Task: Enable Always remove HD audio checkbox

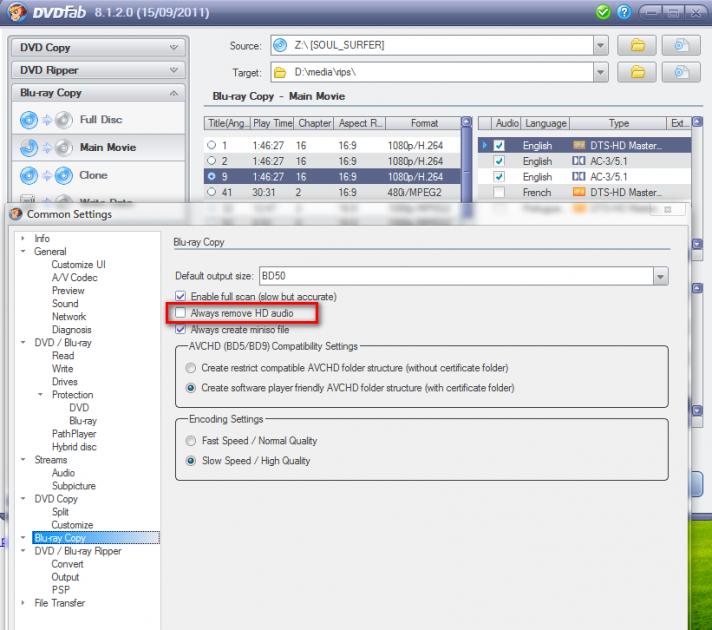Action: pos(181,313)
